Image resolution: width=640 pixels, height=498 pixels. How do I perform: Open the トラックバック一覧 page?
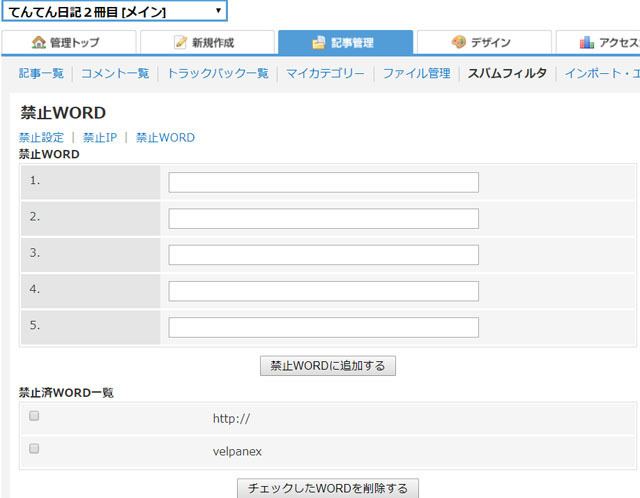218,73
